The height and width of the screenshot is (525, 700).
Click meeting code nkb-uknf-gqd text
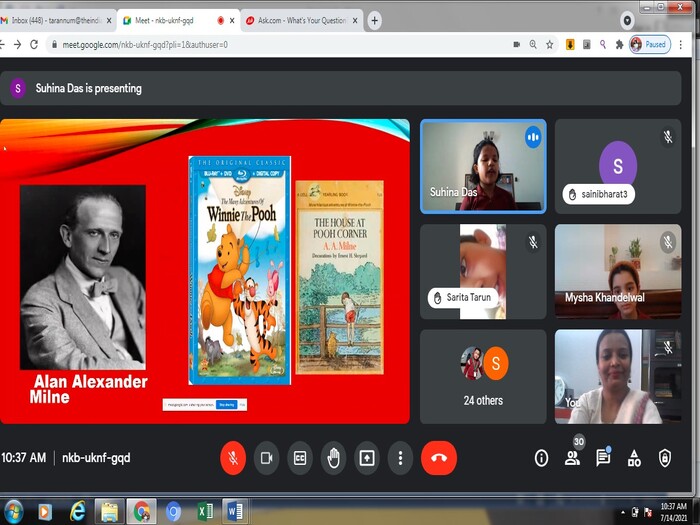(x=96, y=458)
